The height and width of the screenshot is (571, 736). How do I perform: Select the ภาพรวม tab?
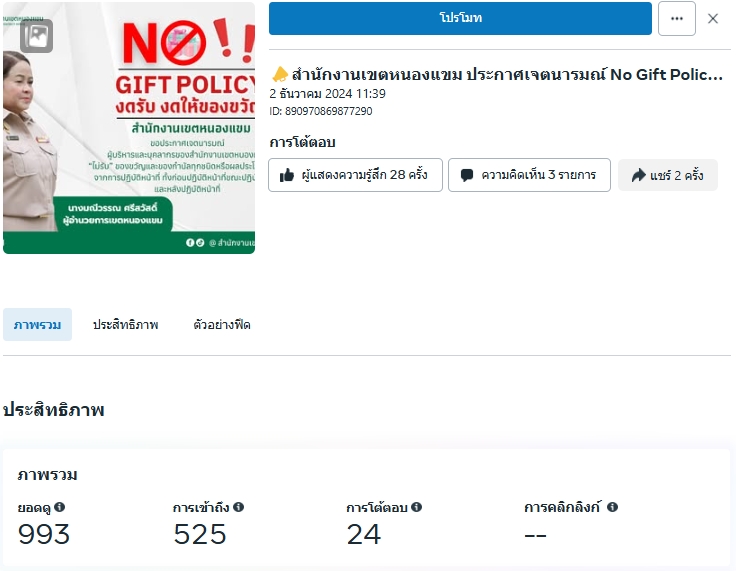pos(38,325)
